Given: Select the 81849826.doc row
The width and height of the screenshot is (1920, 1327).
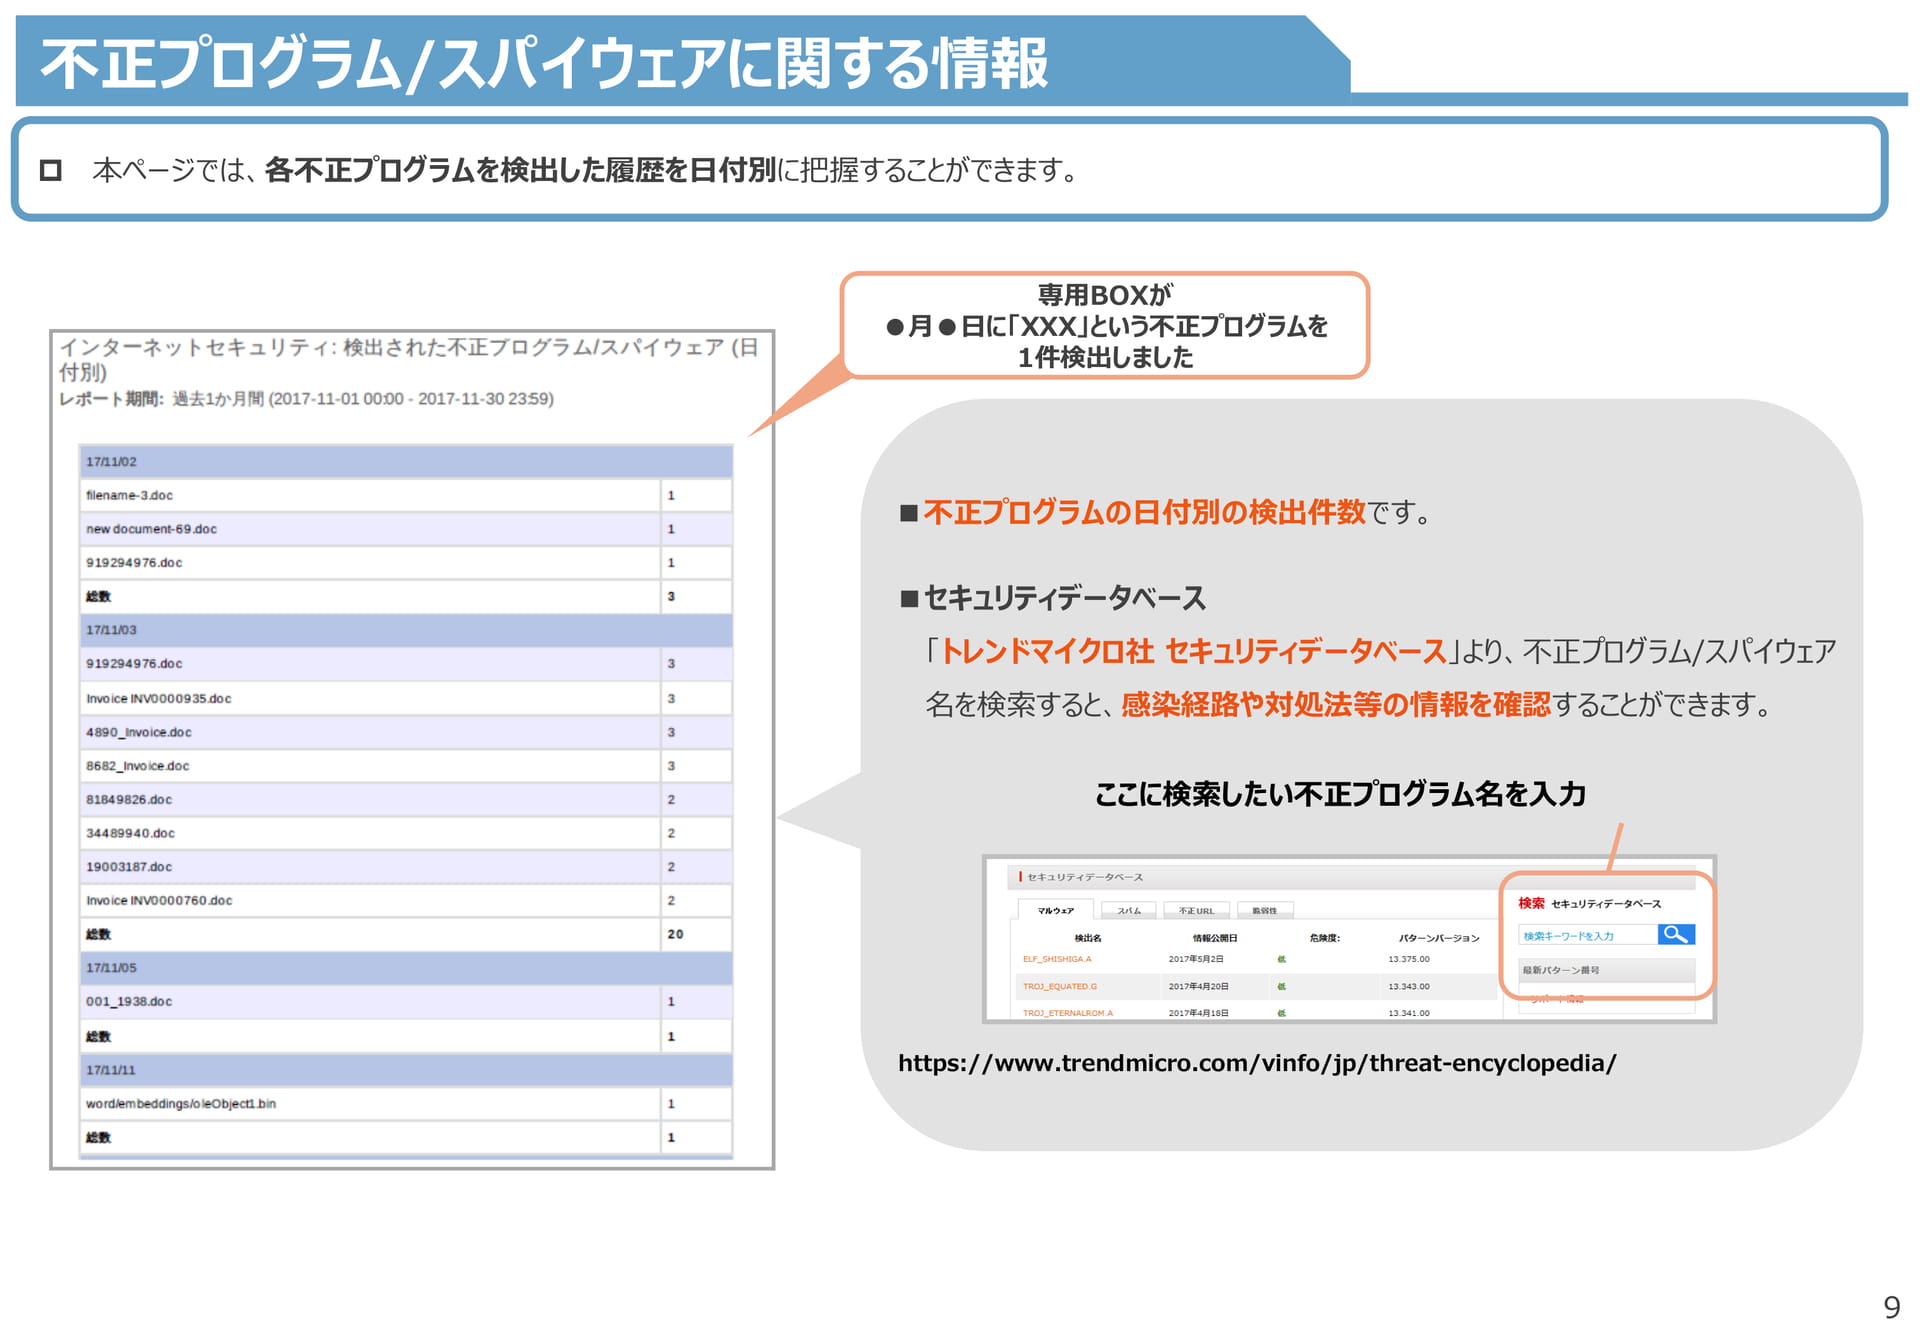Looking at the screenshot, I should (406, 800).
